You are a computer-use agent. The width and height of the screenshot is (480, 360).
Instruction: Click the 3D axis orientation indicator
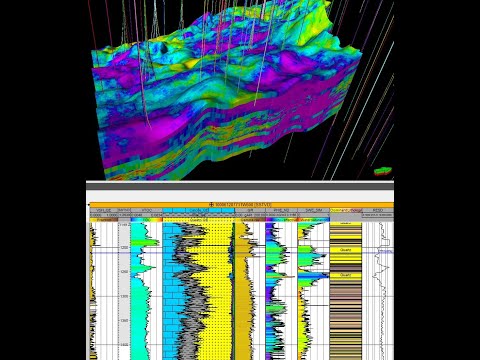pos(383,171)
